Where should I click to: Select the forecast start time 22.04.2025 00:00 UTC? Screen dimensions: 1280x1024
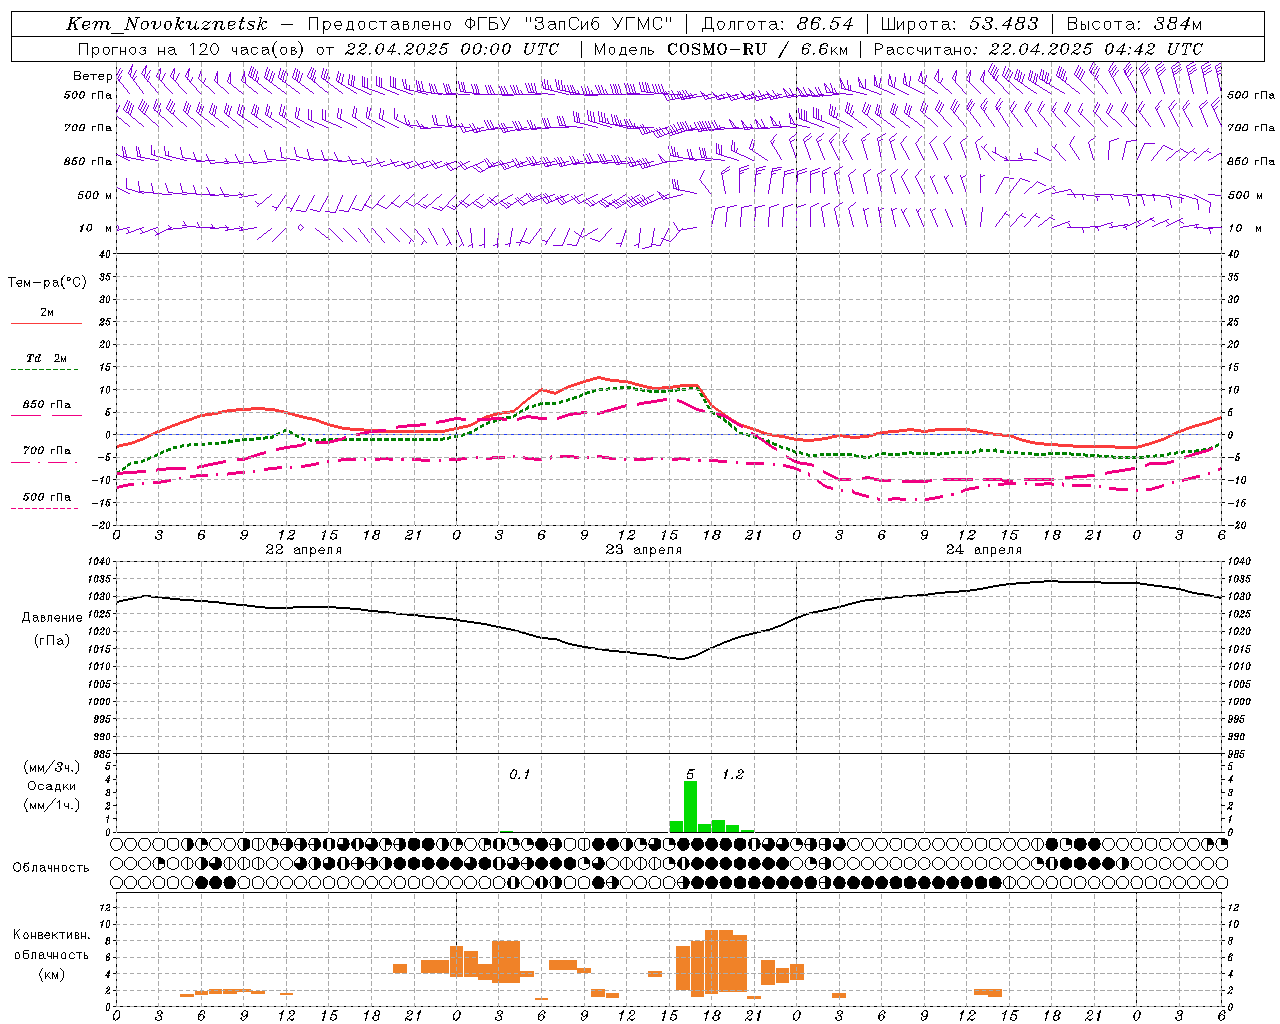click(x=451, y=49)
